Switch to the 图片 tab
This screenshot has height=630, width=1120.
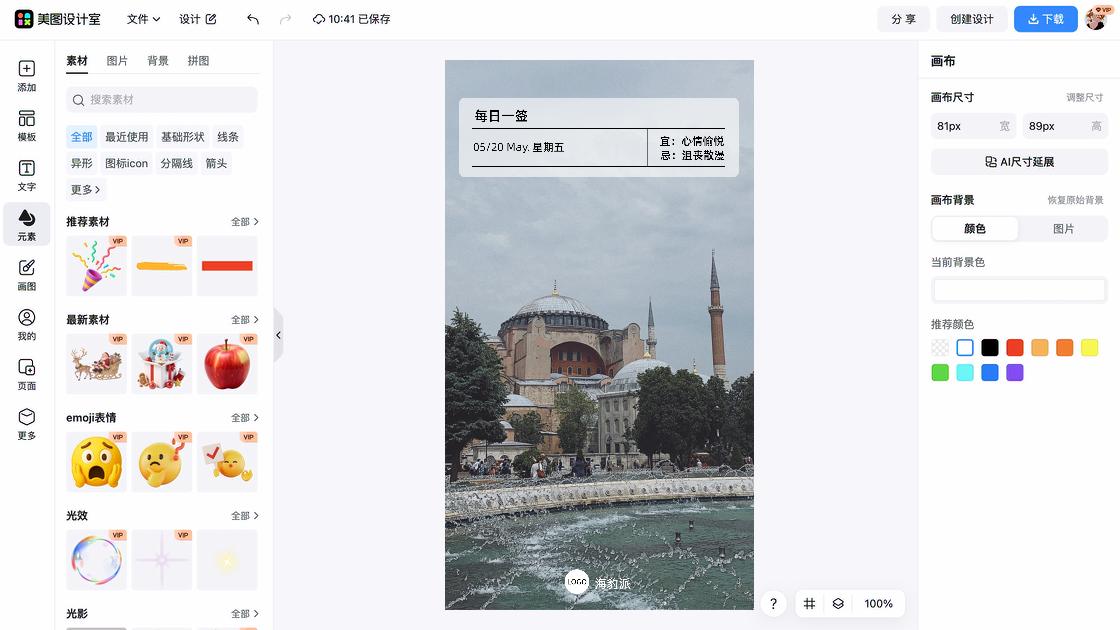(117, 61)
